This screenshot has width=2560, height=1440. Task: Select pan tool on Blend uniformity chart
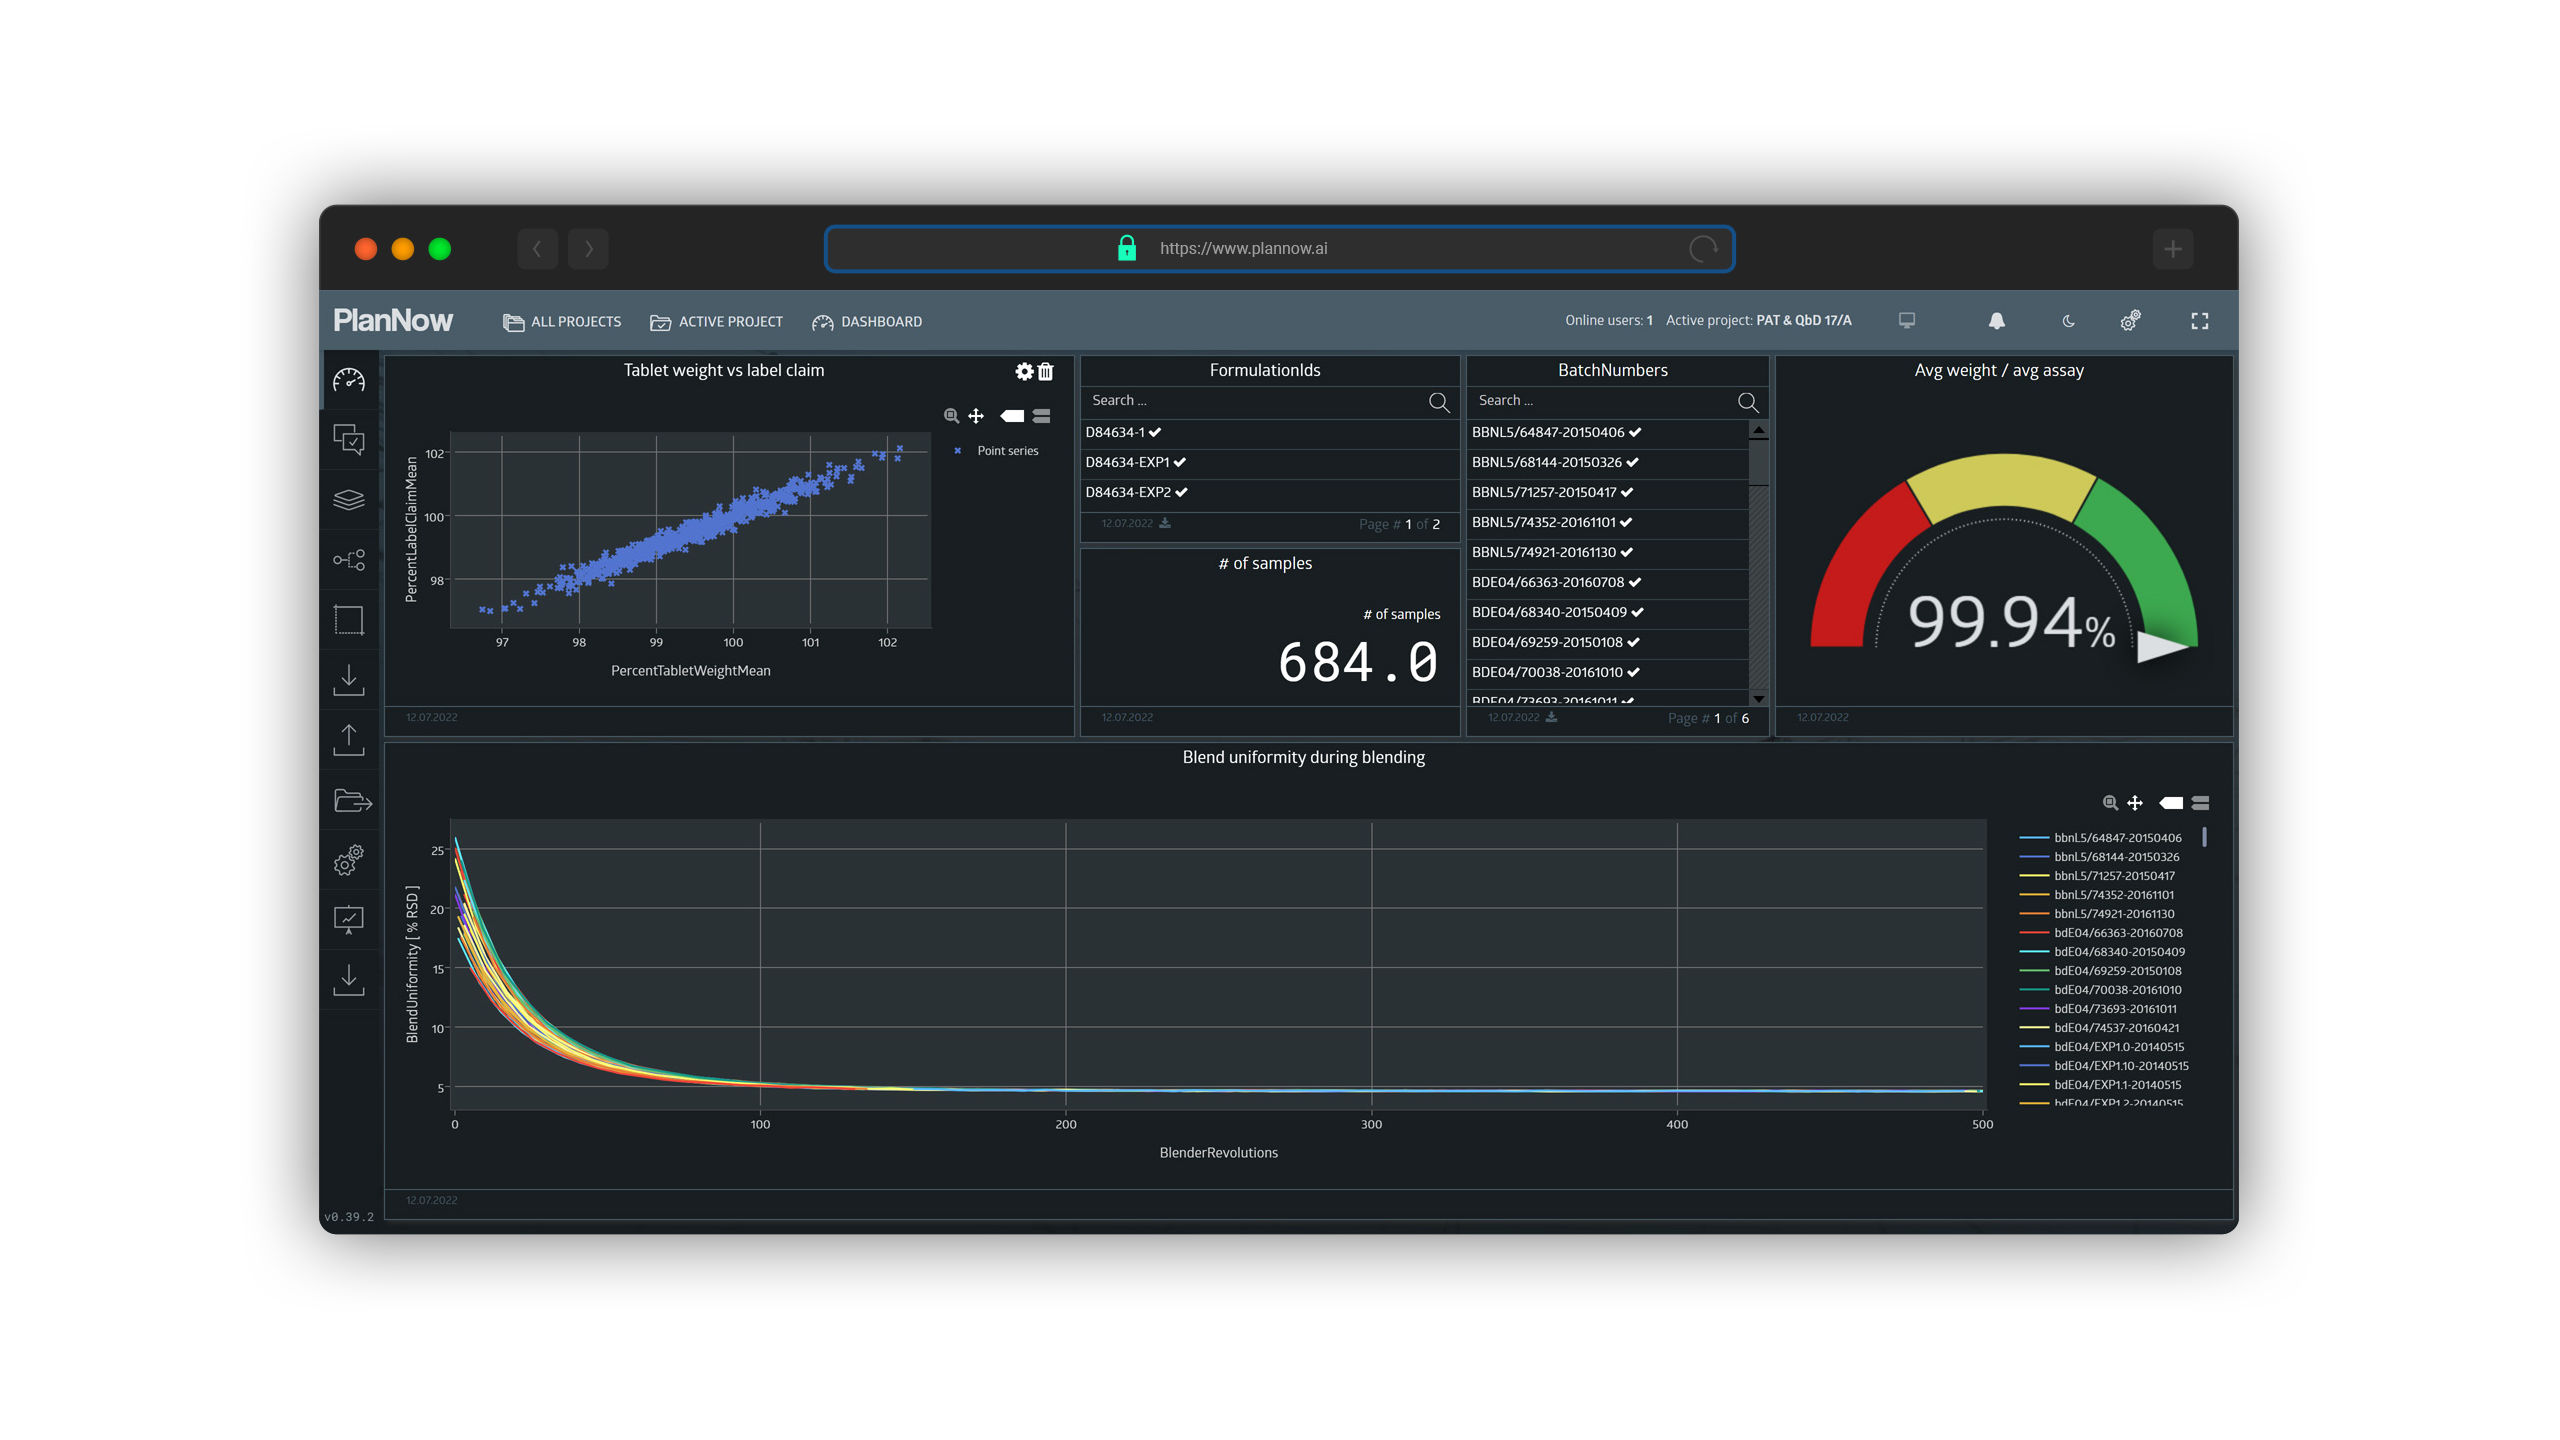coord(2134,802)
